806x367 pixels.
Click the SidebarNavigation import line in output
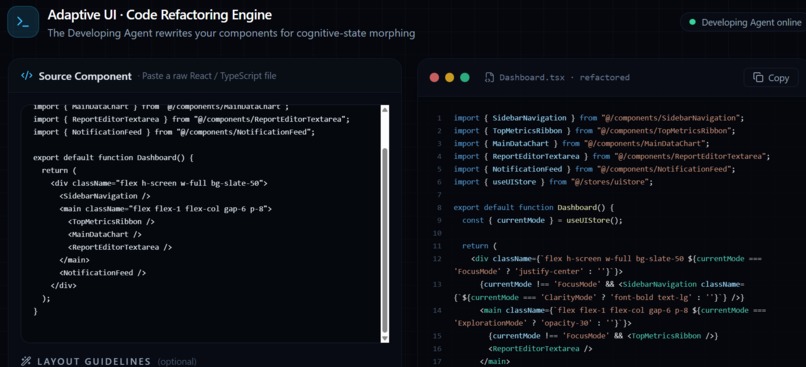tap(599, 118)
